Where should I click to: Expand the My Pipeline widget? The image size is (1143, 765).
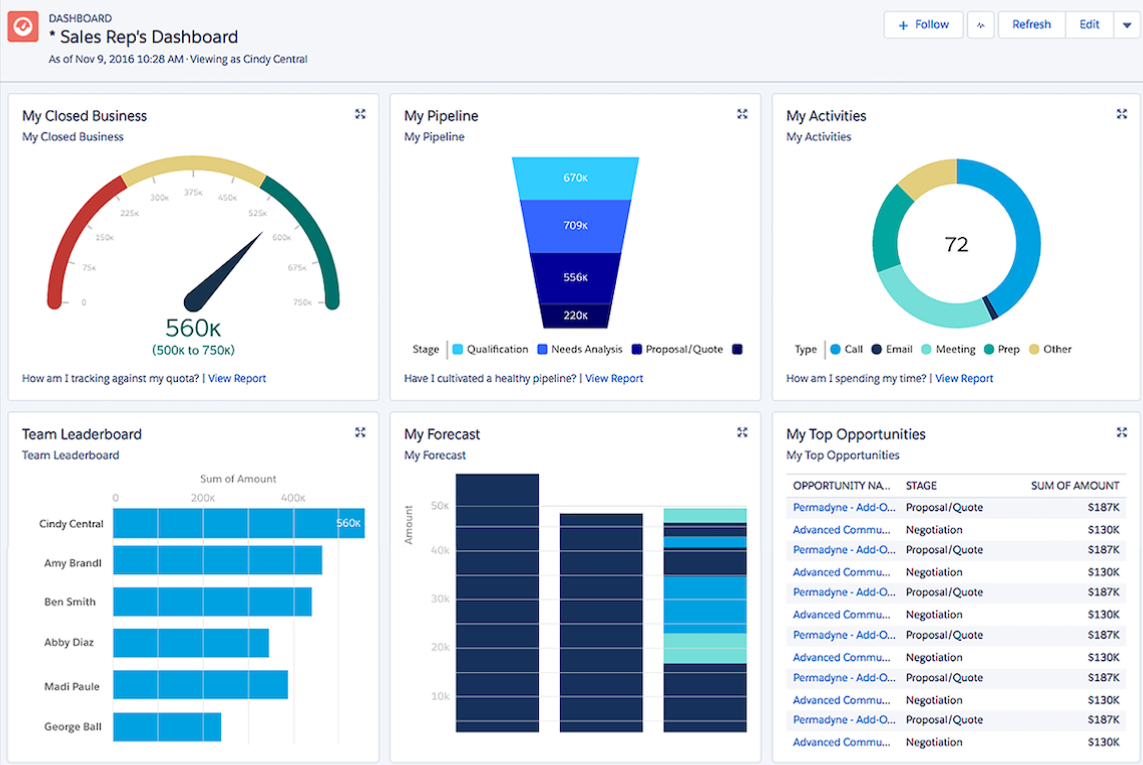point(742,114)
